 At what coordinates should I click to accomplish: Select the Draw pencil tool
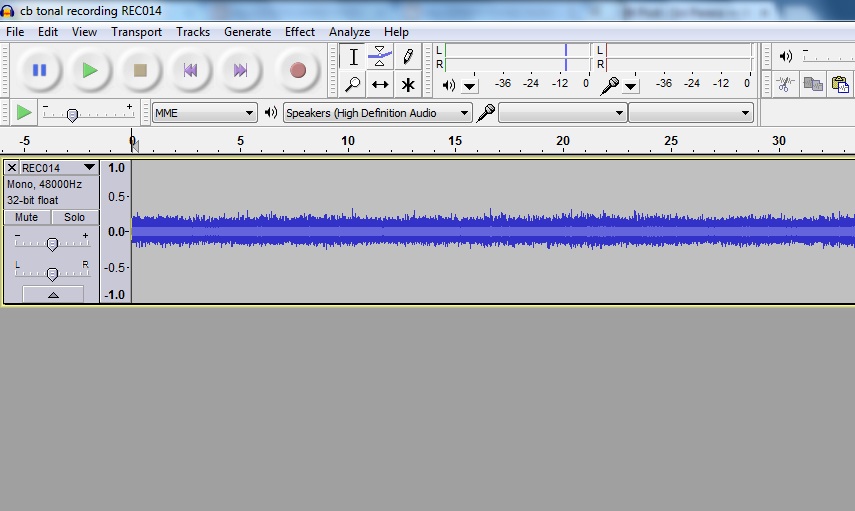tap(408, 57)
